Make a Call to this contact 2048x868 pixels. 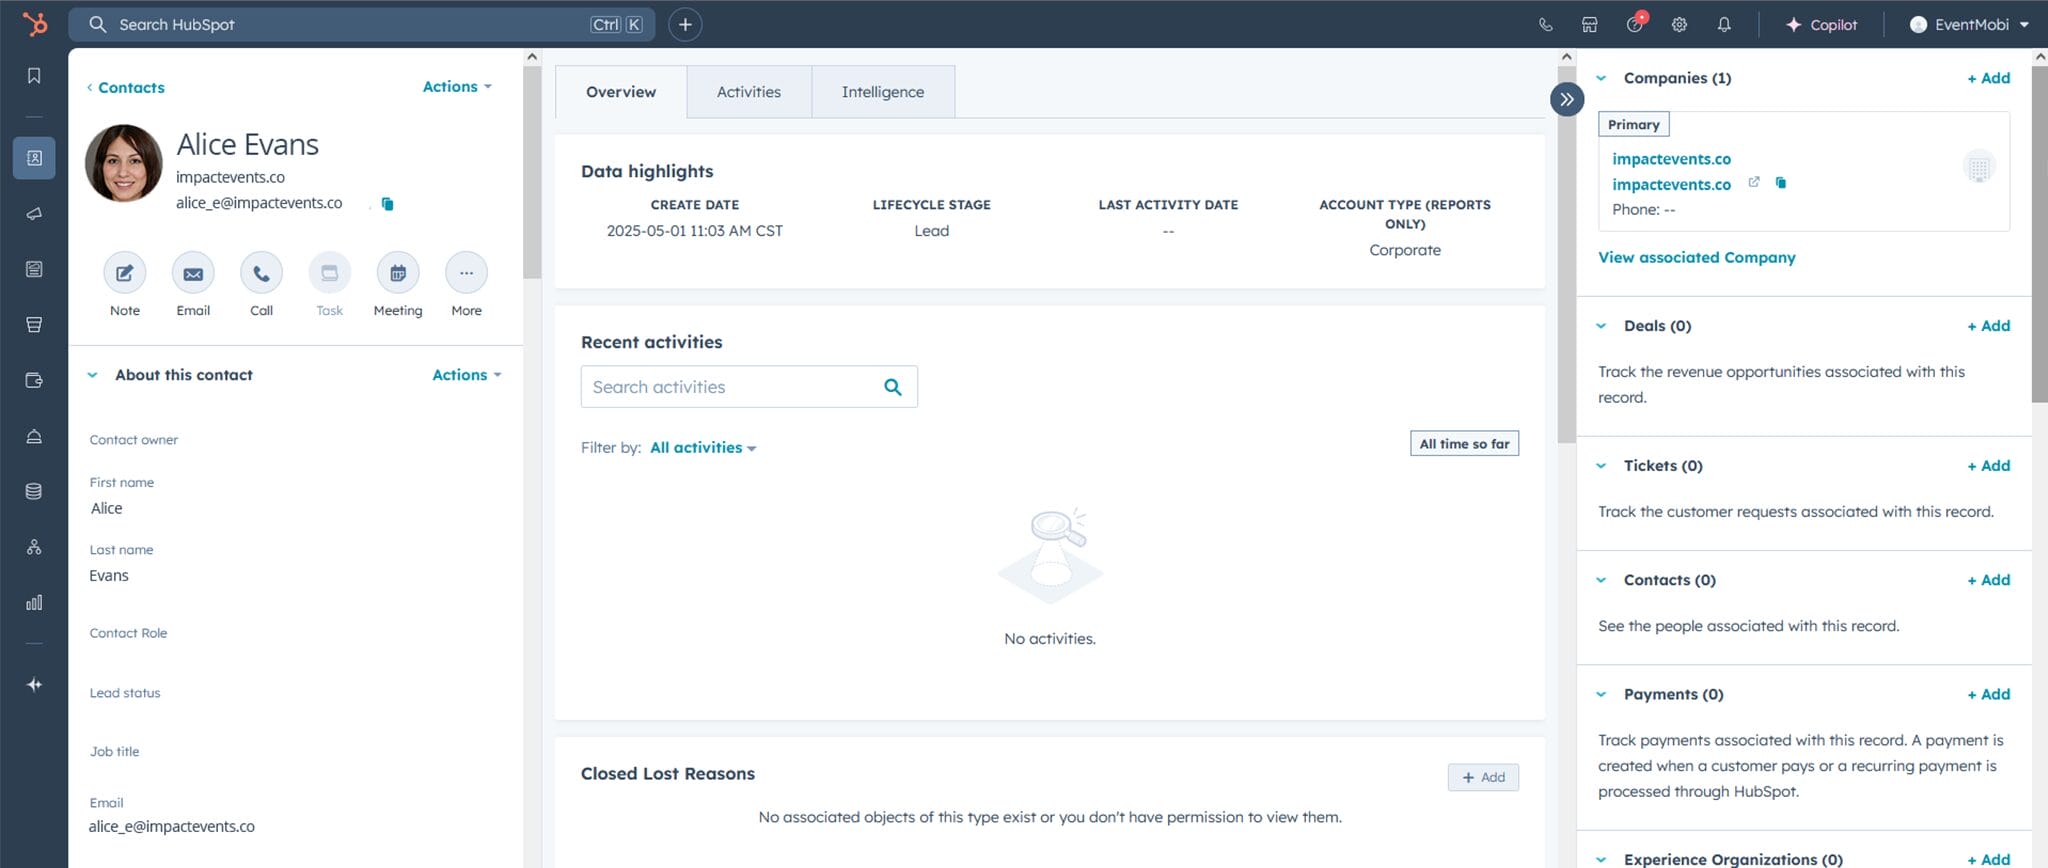tap(261, 273)
